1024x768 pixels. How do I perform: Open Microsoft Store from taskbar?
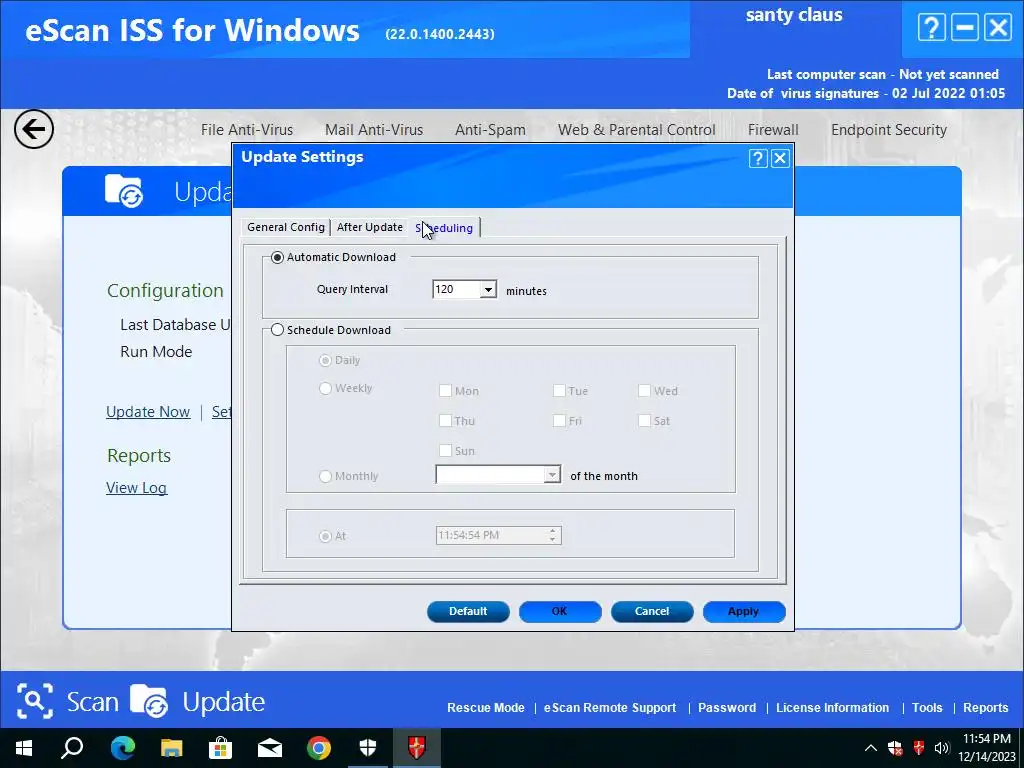tap(221, 748)
